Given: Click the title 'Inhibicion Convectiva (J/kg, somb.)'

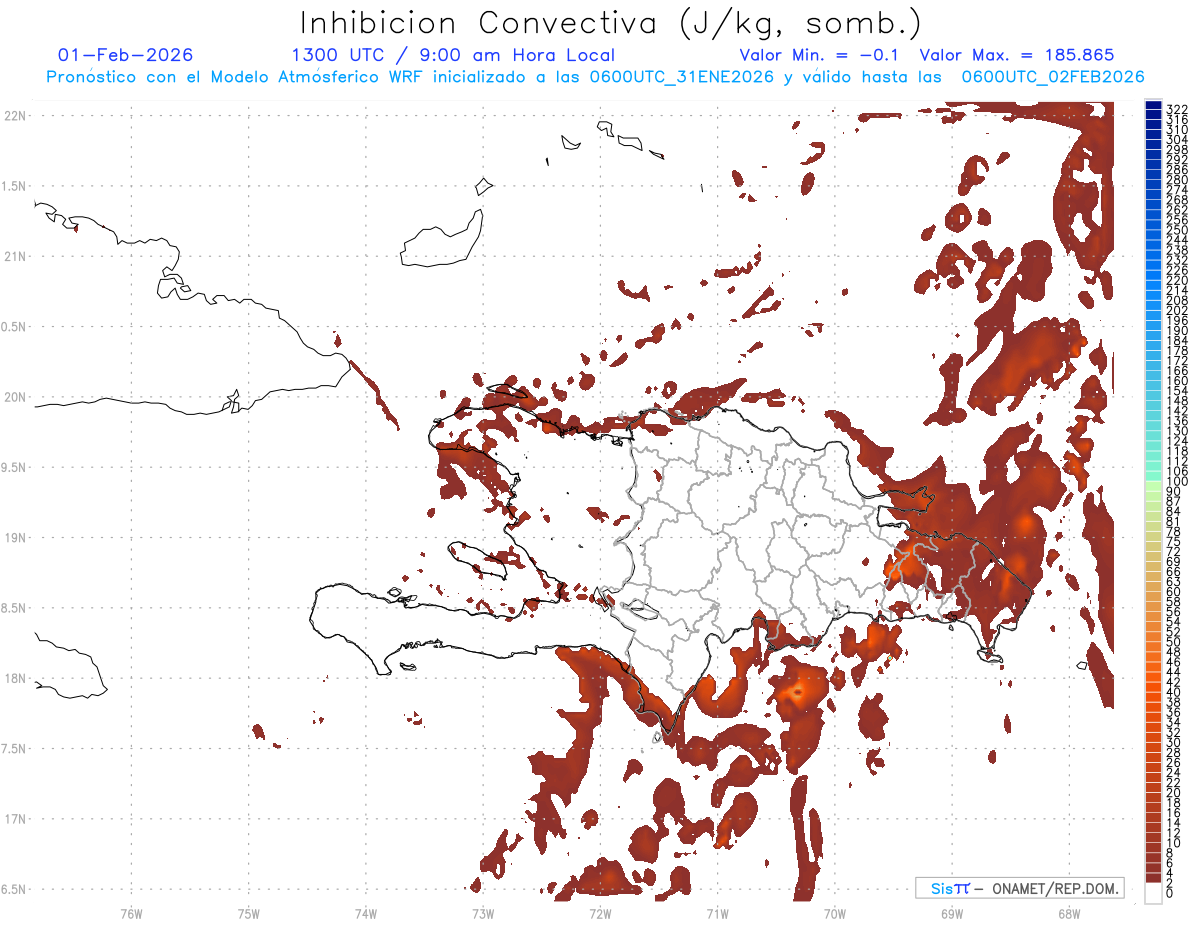Looking at the screenshot, I should [x=611, y=23].
